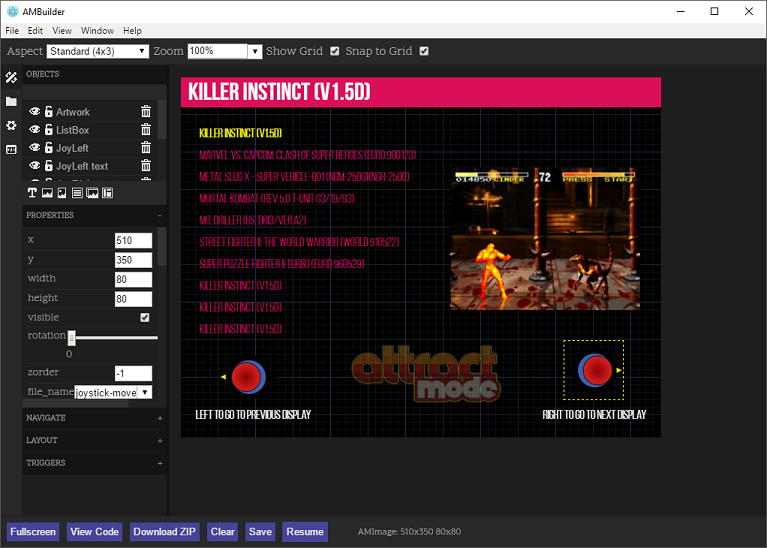The width and height of the screenshot is (767, 548).
Task: Expand the LAYOUT section
Action: click(159, 441)
